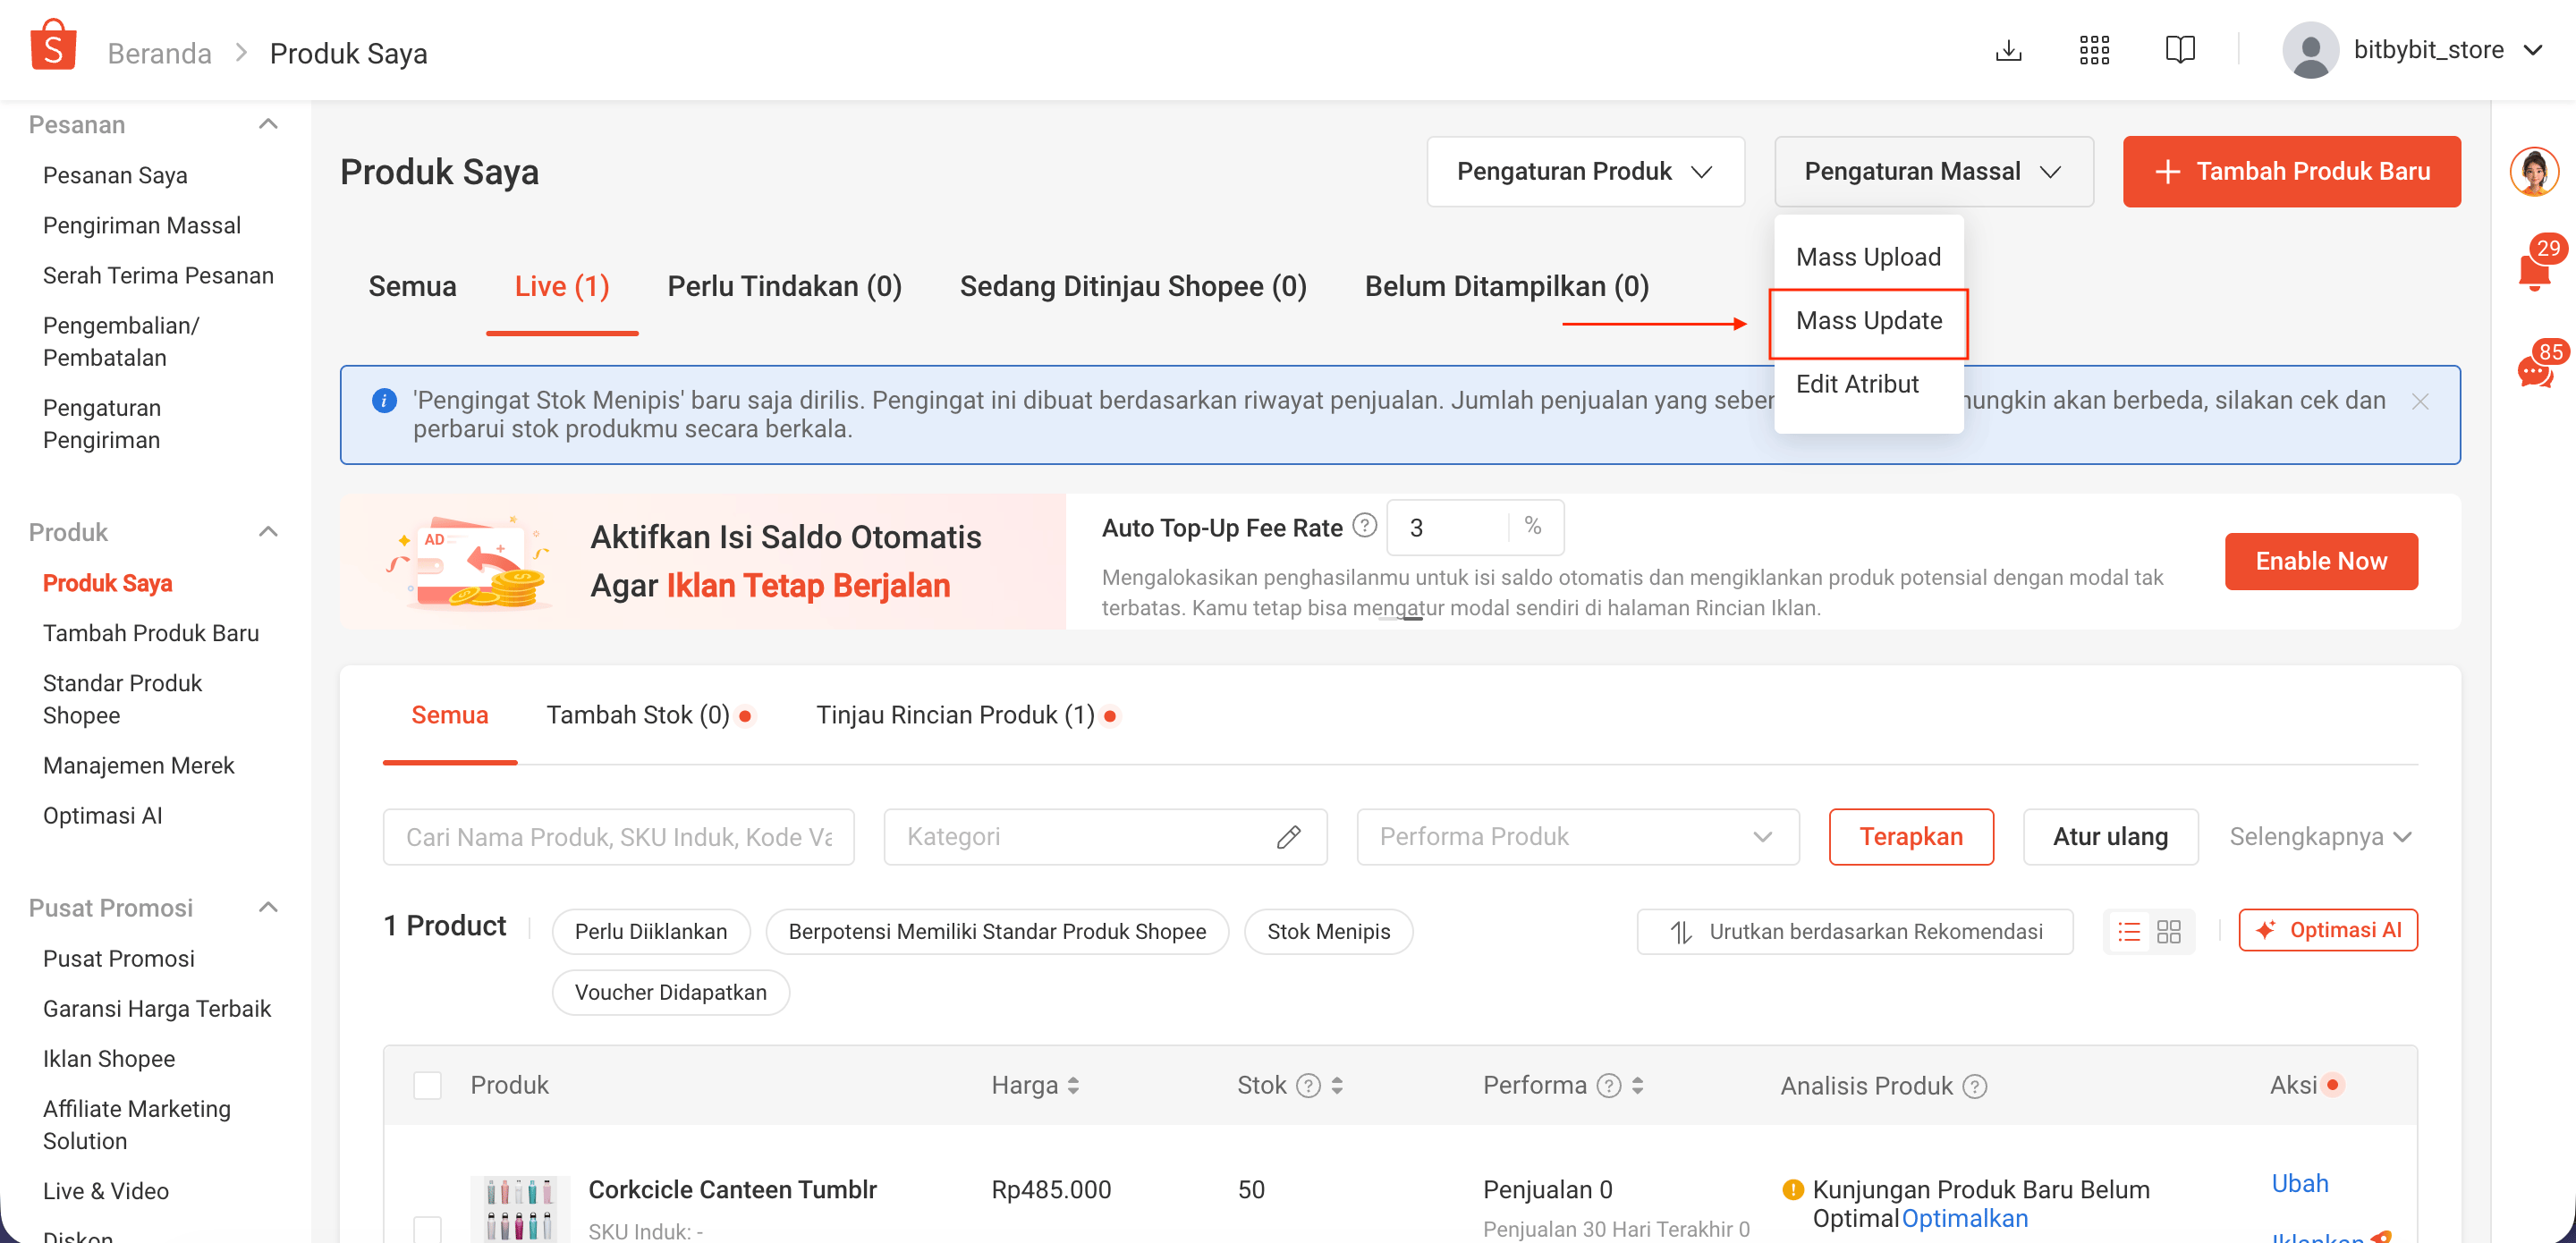Click the yellow warning icon in Analisis Produk

click(1793, 1189)
